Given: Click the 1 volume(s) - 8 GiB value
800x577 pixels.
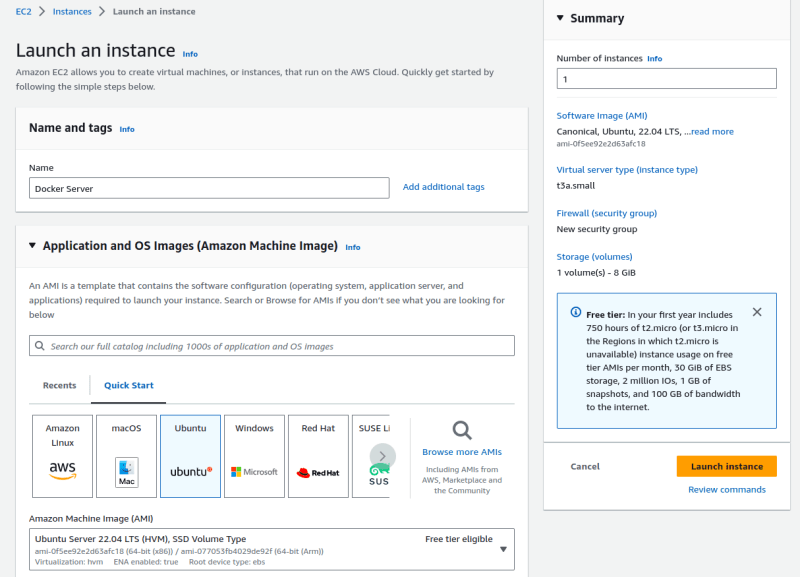Looking at the screenshot, I should click(596, 272).
